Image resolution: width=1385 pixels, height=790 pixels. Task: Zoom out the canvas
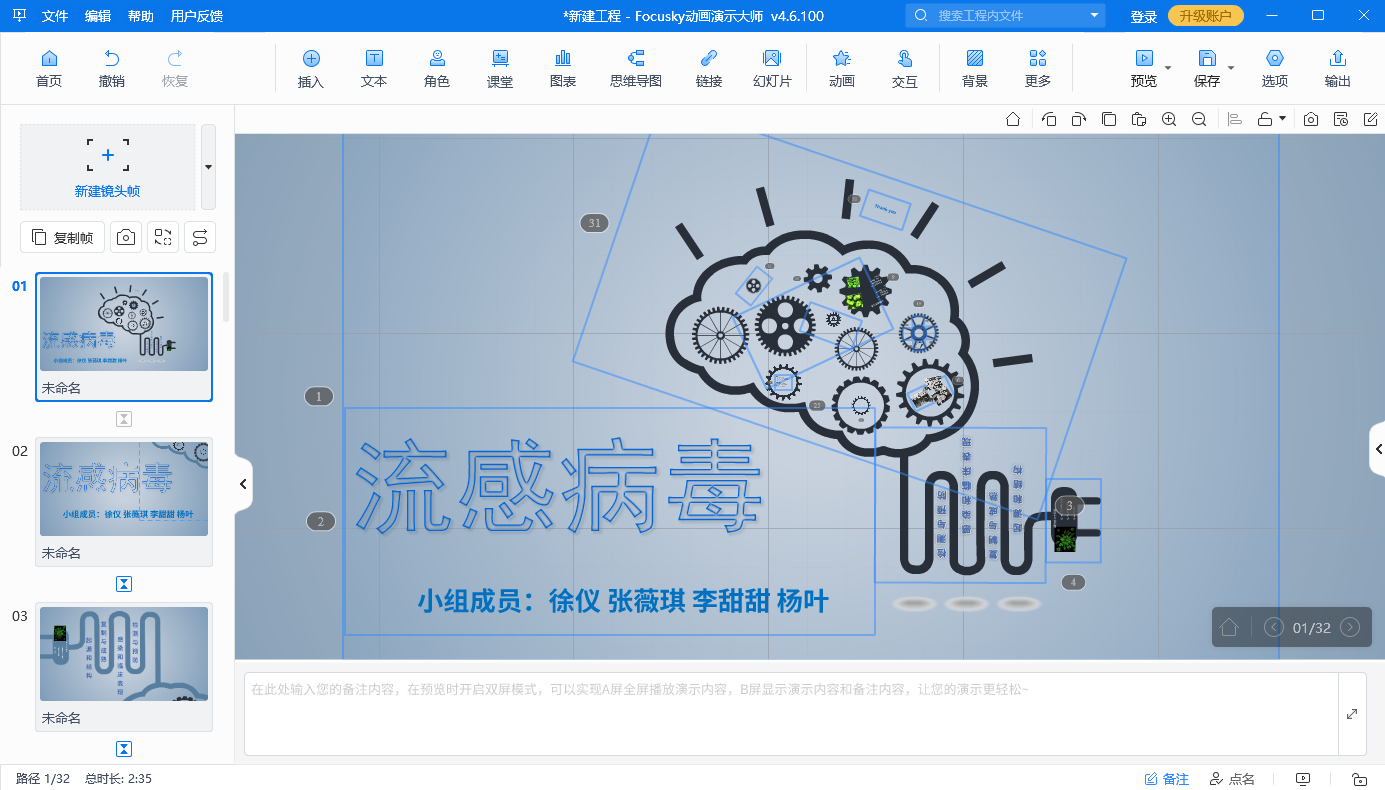(x=1199, y=119)
